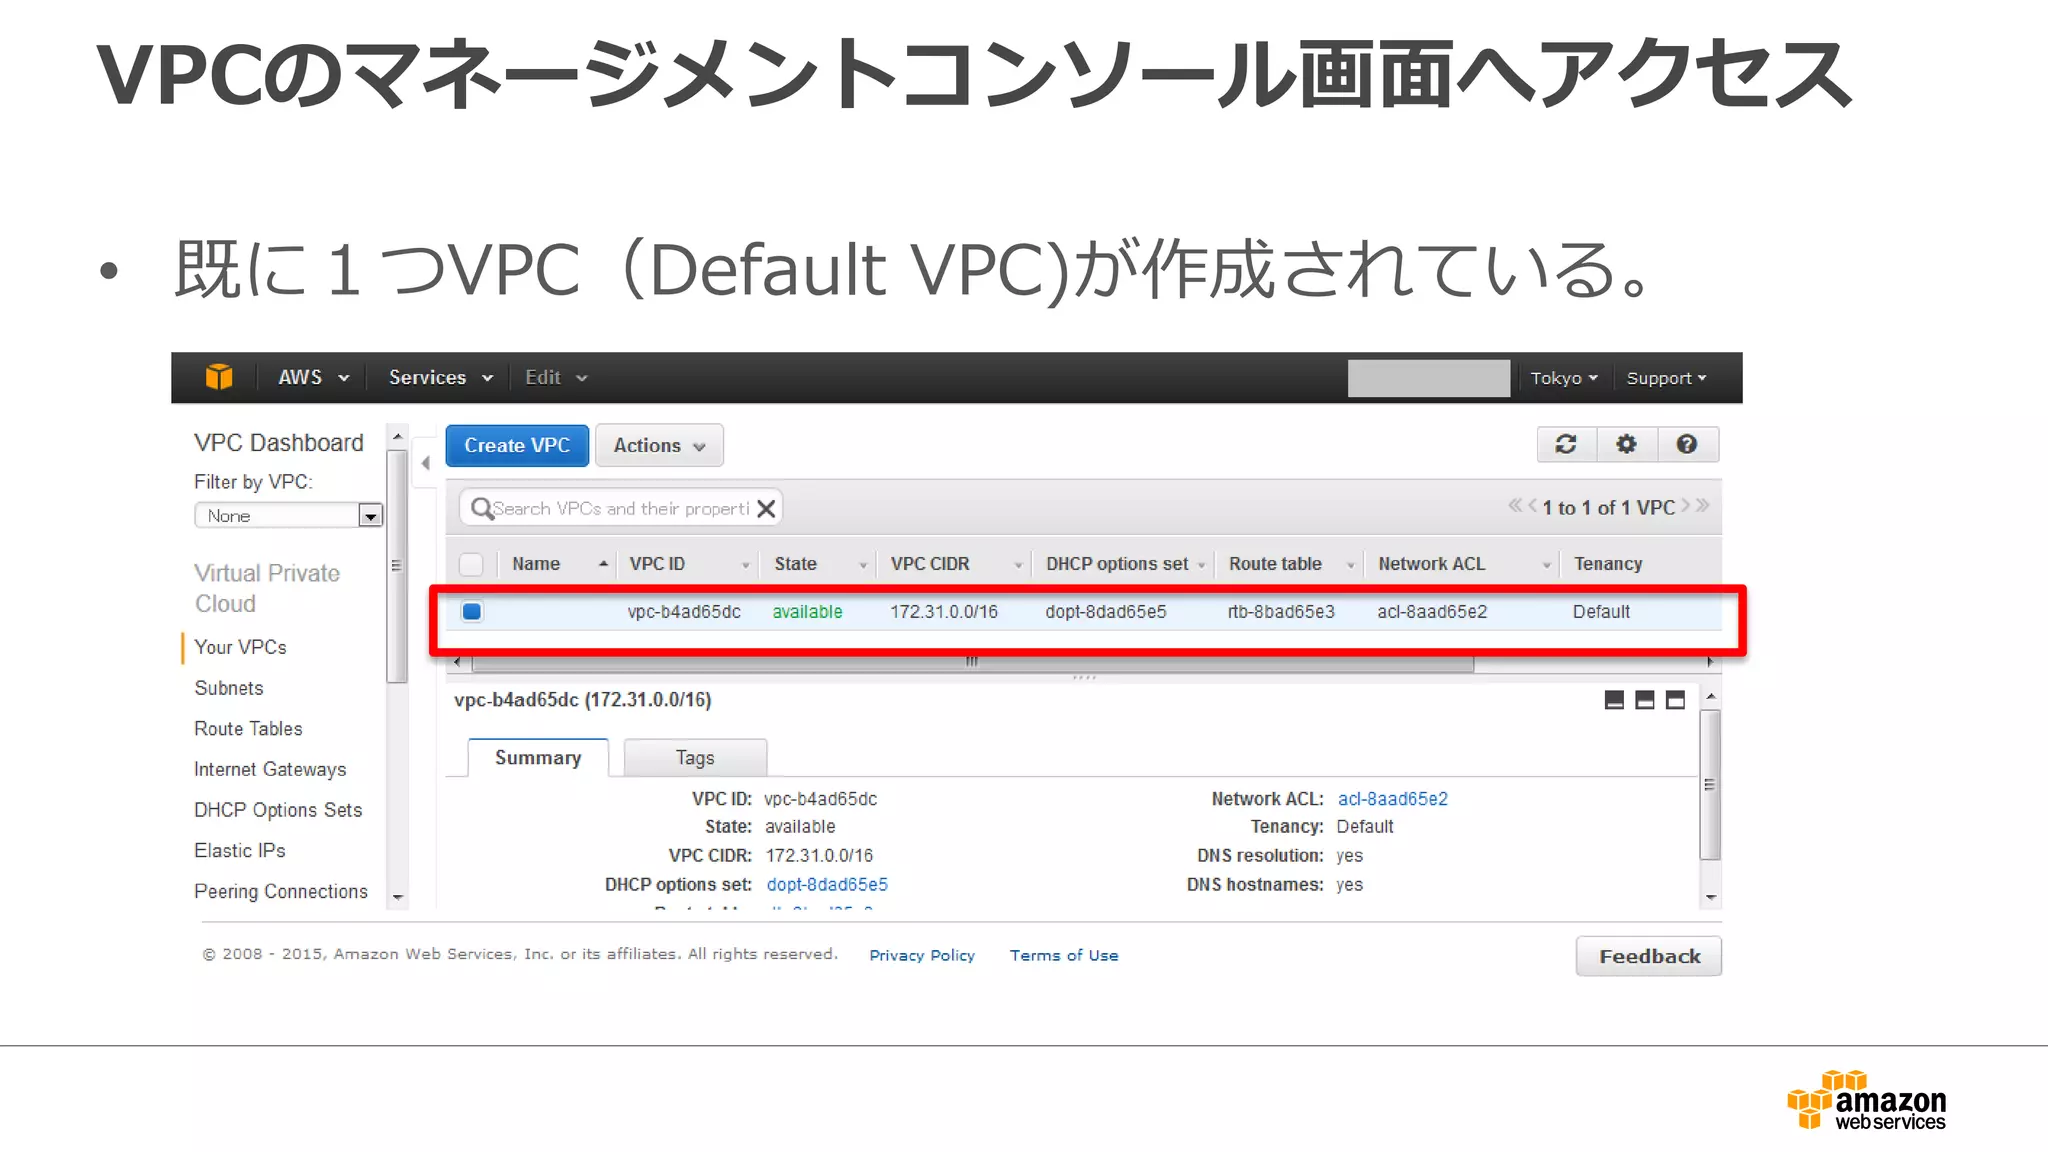Select Your VPCs in sidebar
The image size is (2048, 1152).
tap(240, 647)
